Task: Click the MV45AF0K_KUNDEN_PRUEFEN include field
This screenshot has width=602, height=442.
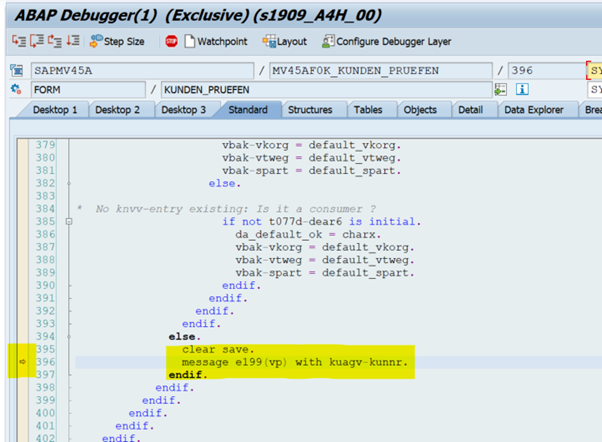Action: click(x=380, y=71)
